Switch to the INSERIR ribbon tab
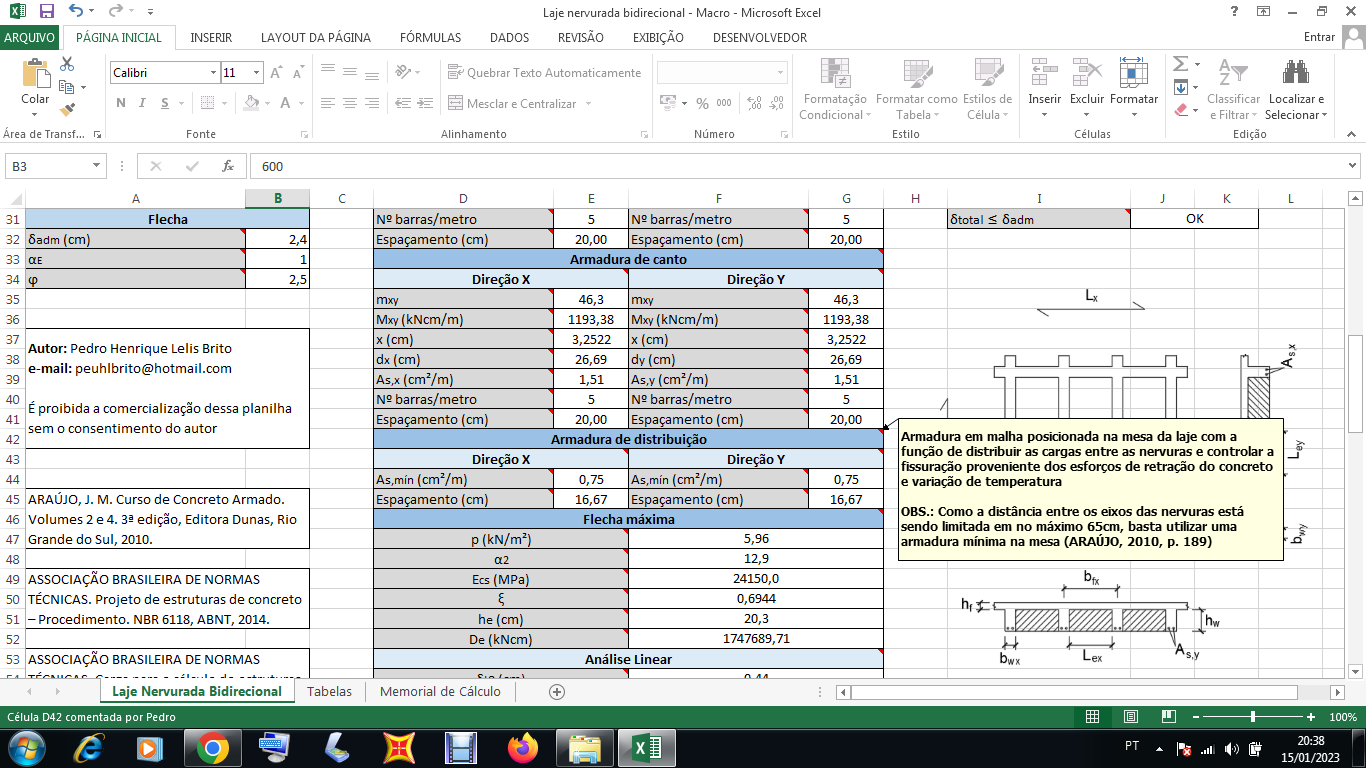Viewport: 1366px width, 768px height. [211, 38]
